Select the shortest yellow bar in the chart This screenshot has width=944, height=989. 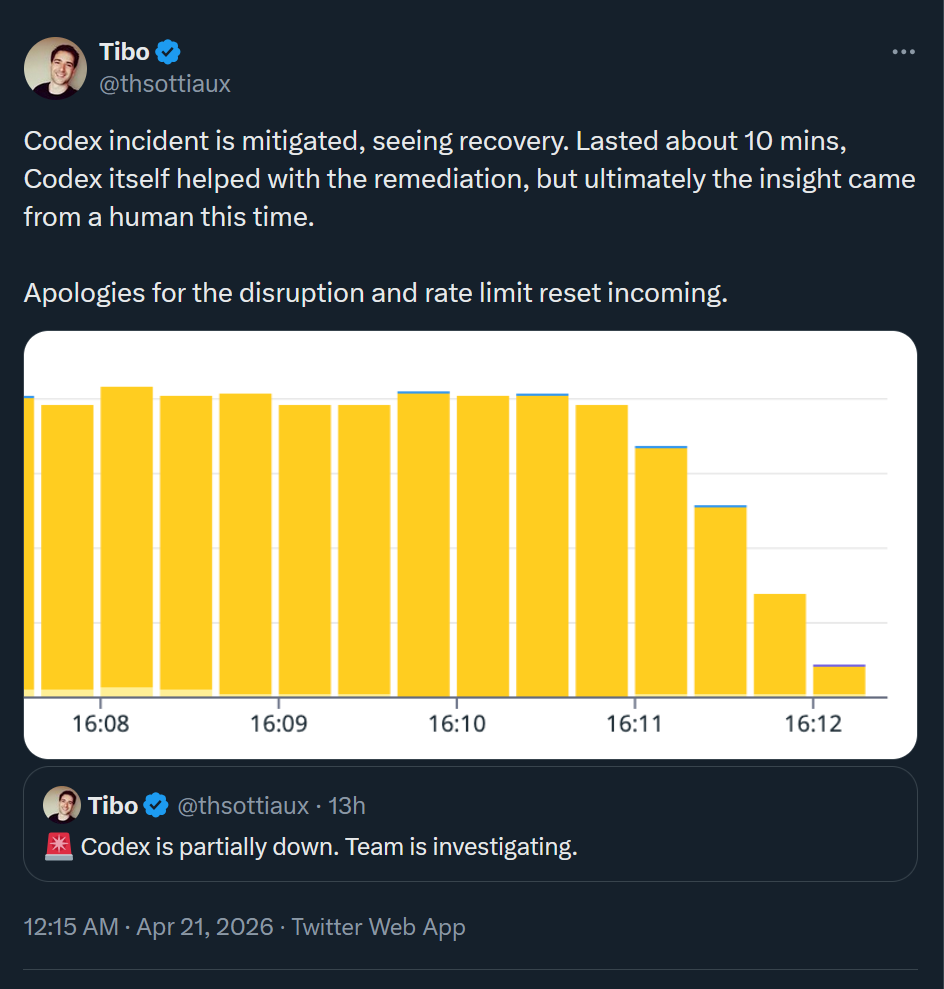click(839, 681)
